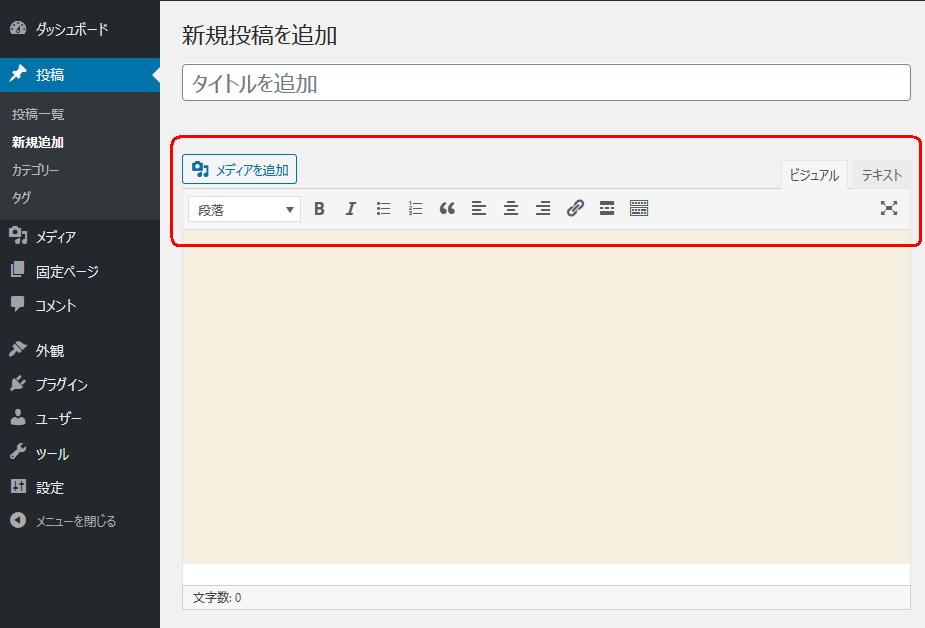Click the settings sliders icon
This screenshot has width=925, height=628.
click(x=18, y=486)
